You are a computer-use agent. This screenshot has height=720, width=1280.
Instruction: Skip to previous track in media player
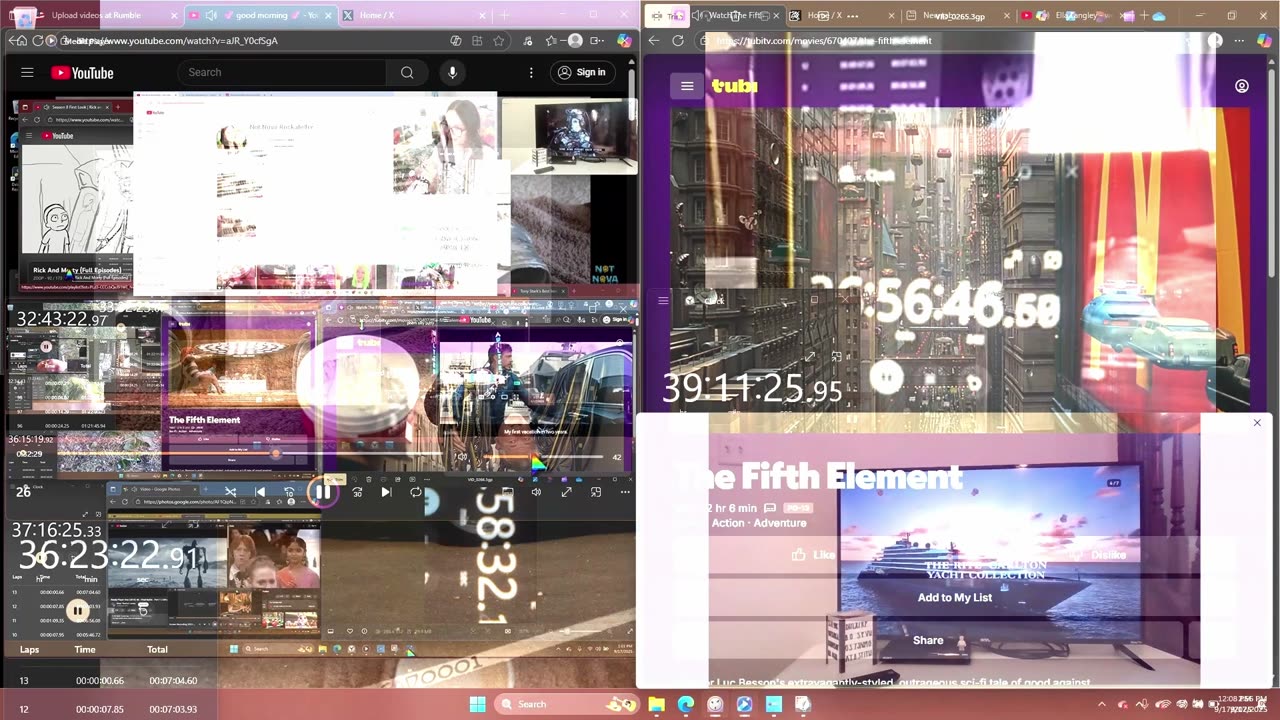(260, 492)
